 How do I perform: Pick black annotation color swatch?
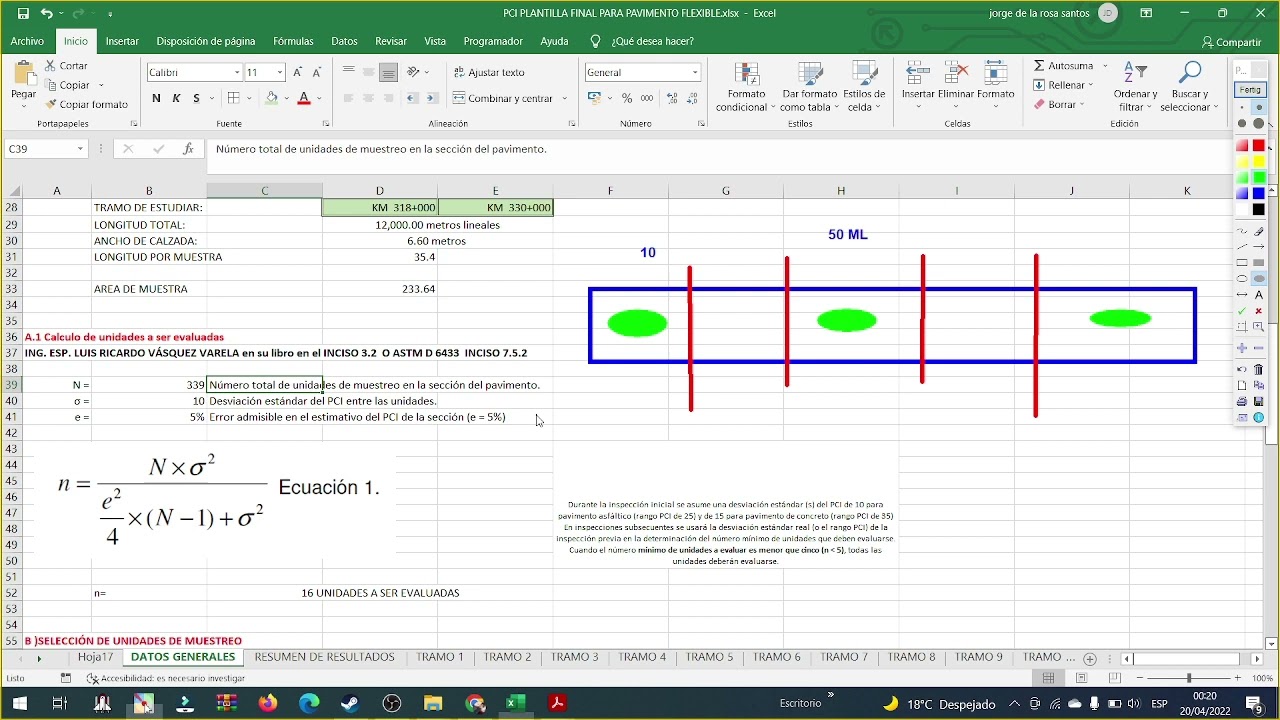[x=1258, y=210]
